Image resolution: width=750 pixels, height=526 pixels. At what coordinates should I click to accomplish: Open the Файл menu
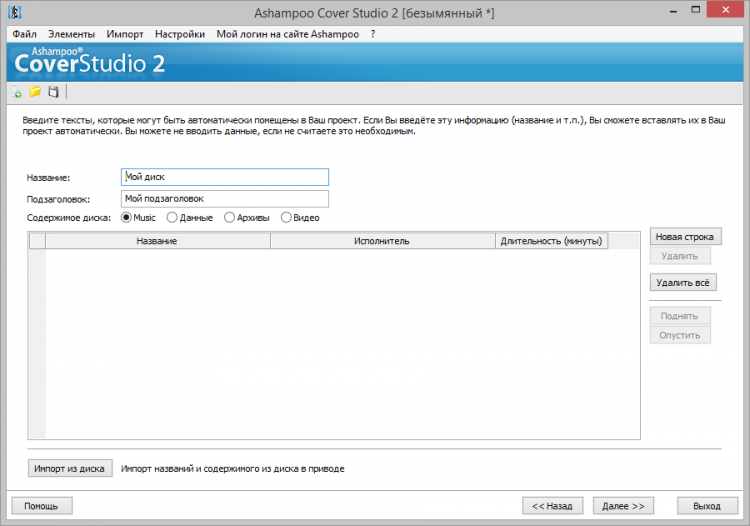(x=24, y=34)
